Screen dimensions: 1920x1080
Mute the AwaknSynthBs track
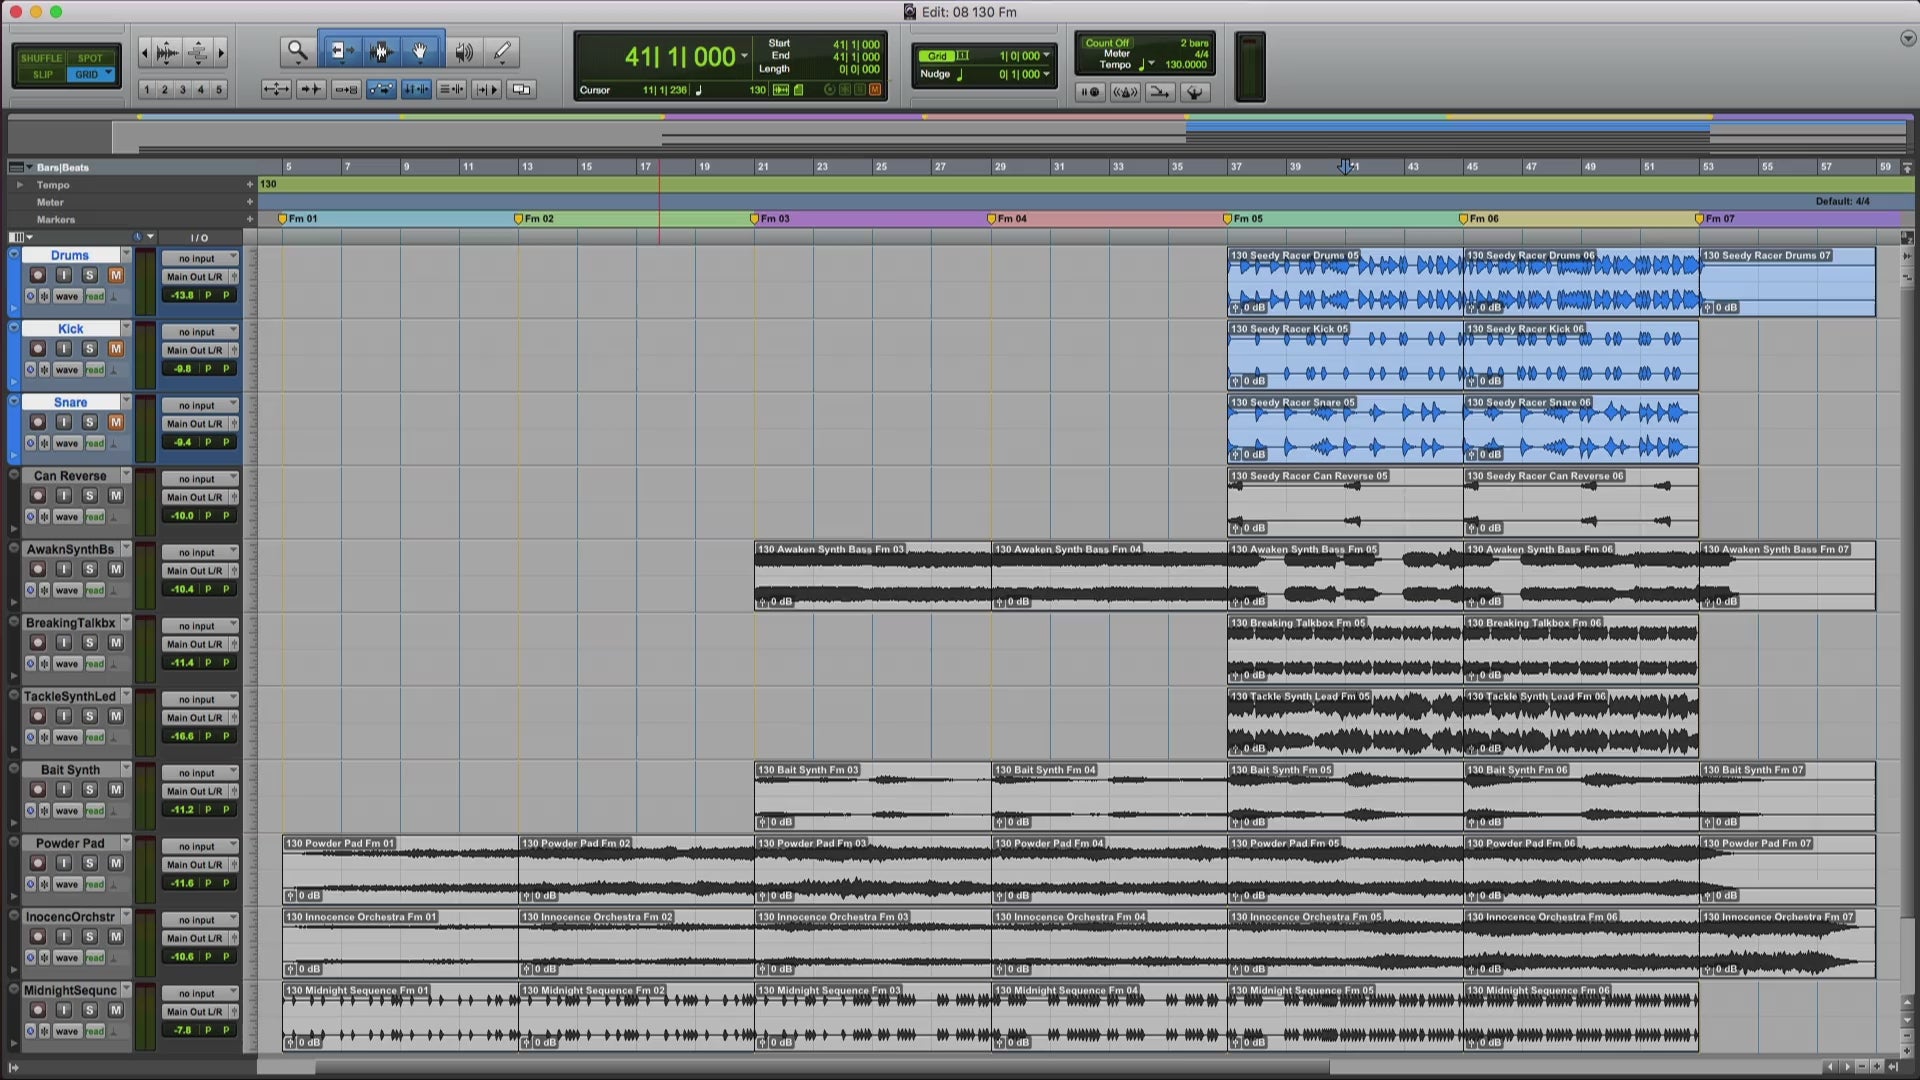(116, 569)
